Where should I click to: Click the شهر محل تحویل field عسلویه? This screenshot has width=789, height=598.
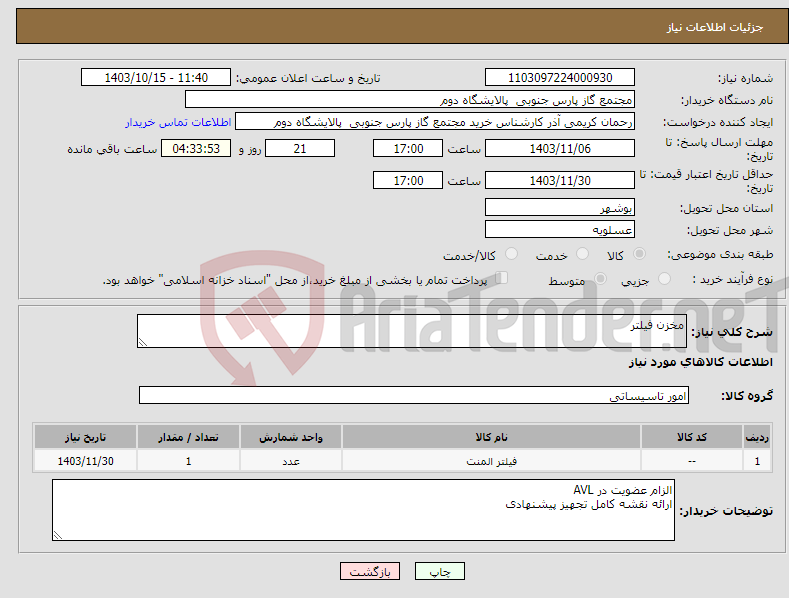[560, 230]
